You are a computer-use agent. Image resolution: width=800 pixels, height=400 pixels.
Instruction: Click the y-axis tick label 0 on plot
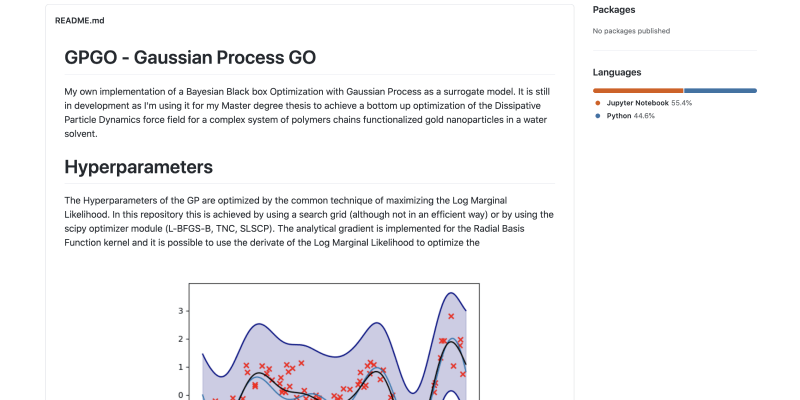click(x=181, y=394)
